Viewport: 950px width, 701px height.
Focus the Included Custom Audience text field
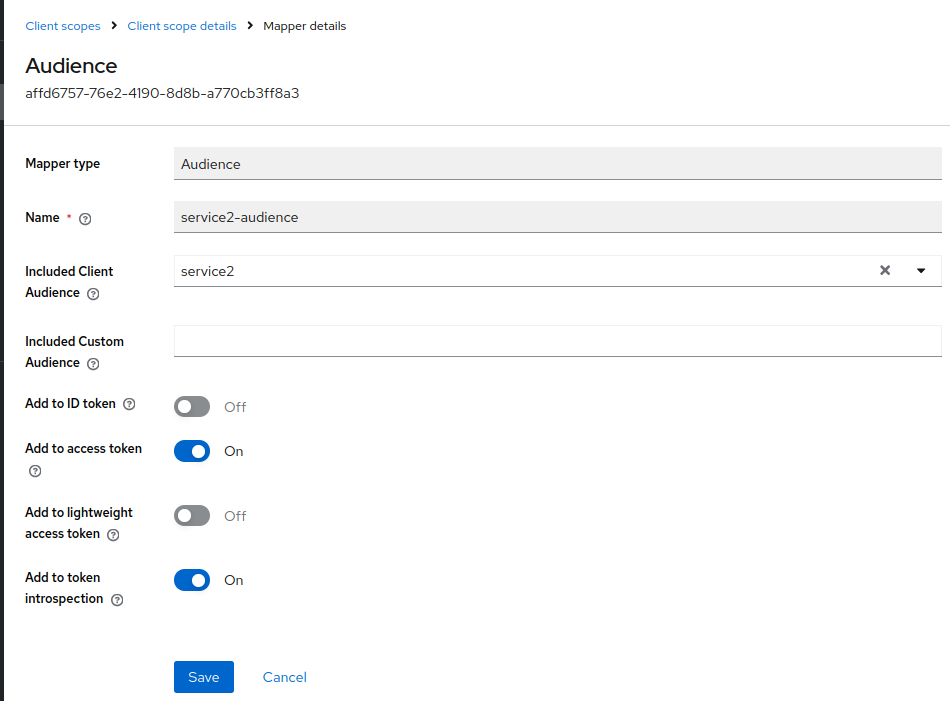point(557,341)
